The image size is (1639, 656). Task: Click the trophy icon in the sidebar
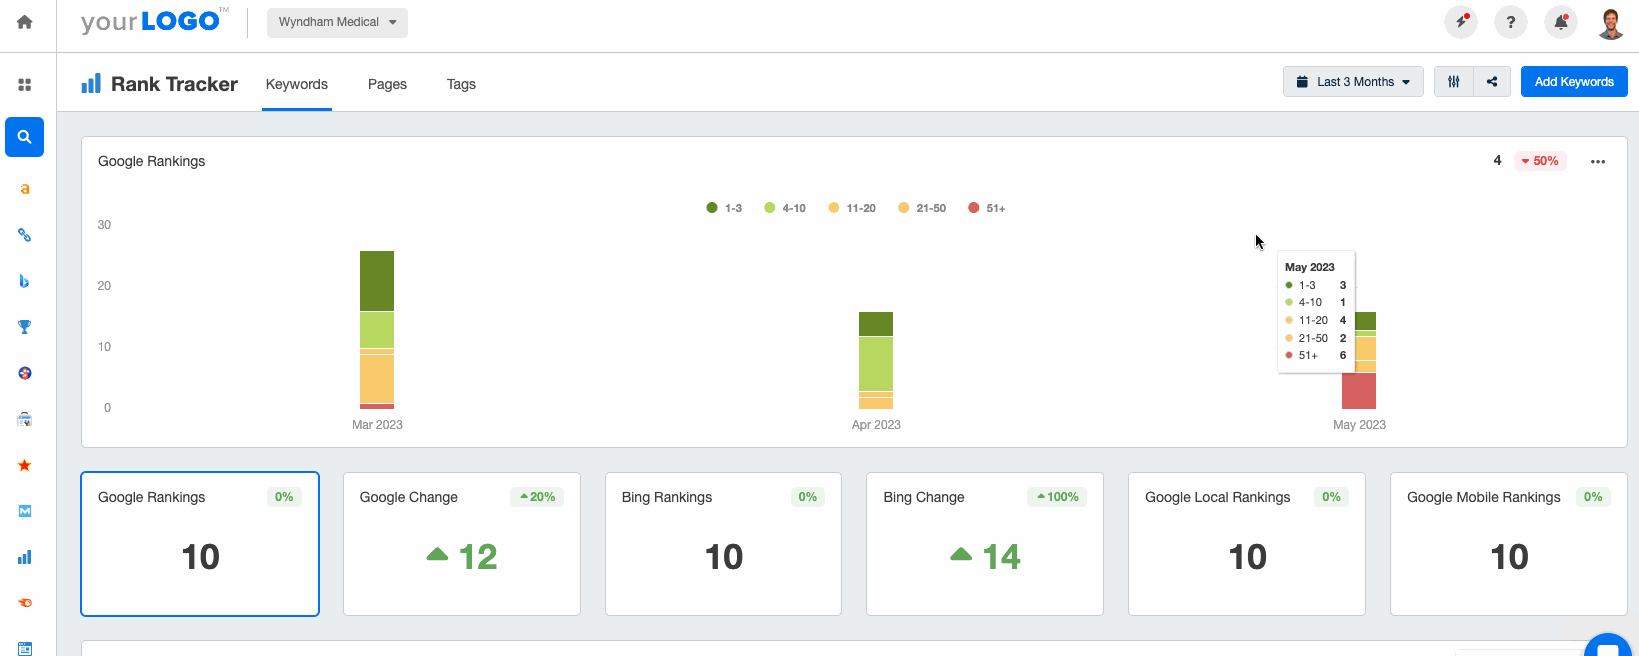click(25, 327)
